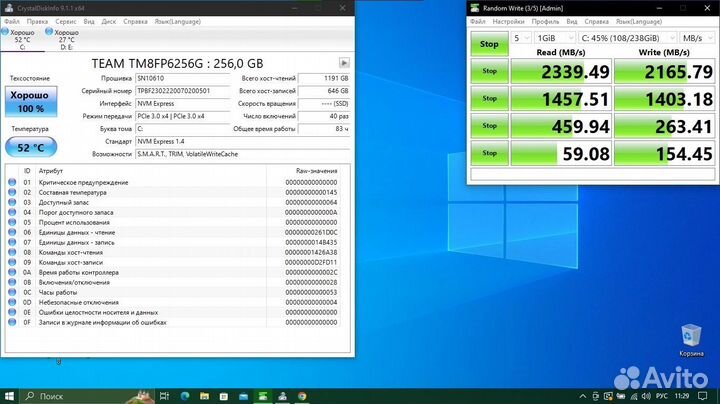
Task: Launch Microsoft Edge from the taskbar
Action: coord(185,396)
